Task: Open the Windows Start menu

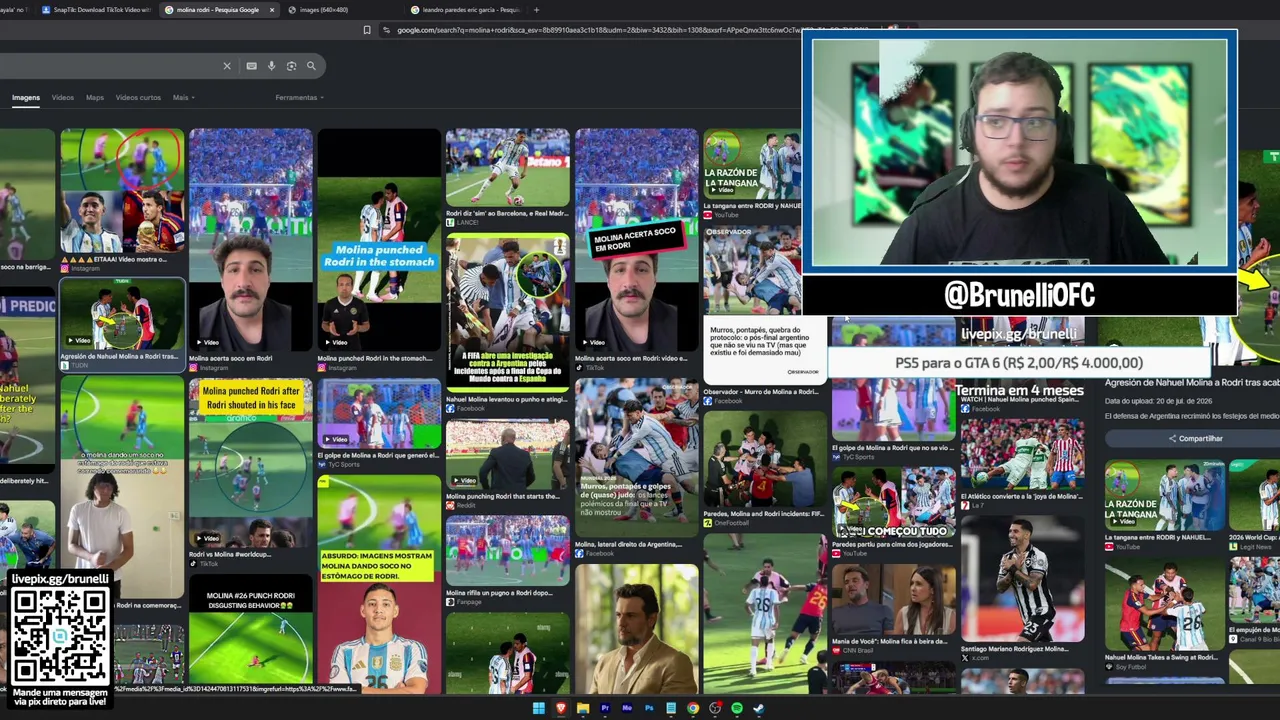Action: 538,708
